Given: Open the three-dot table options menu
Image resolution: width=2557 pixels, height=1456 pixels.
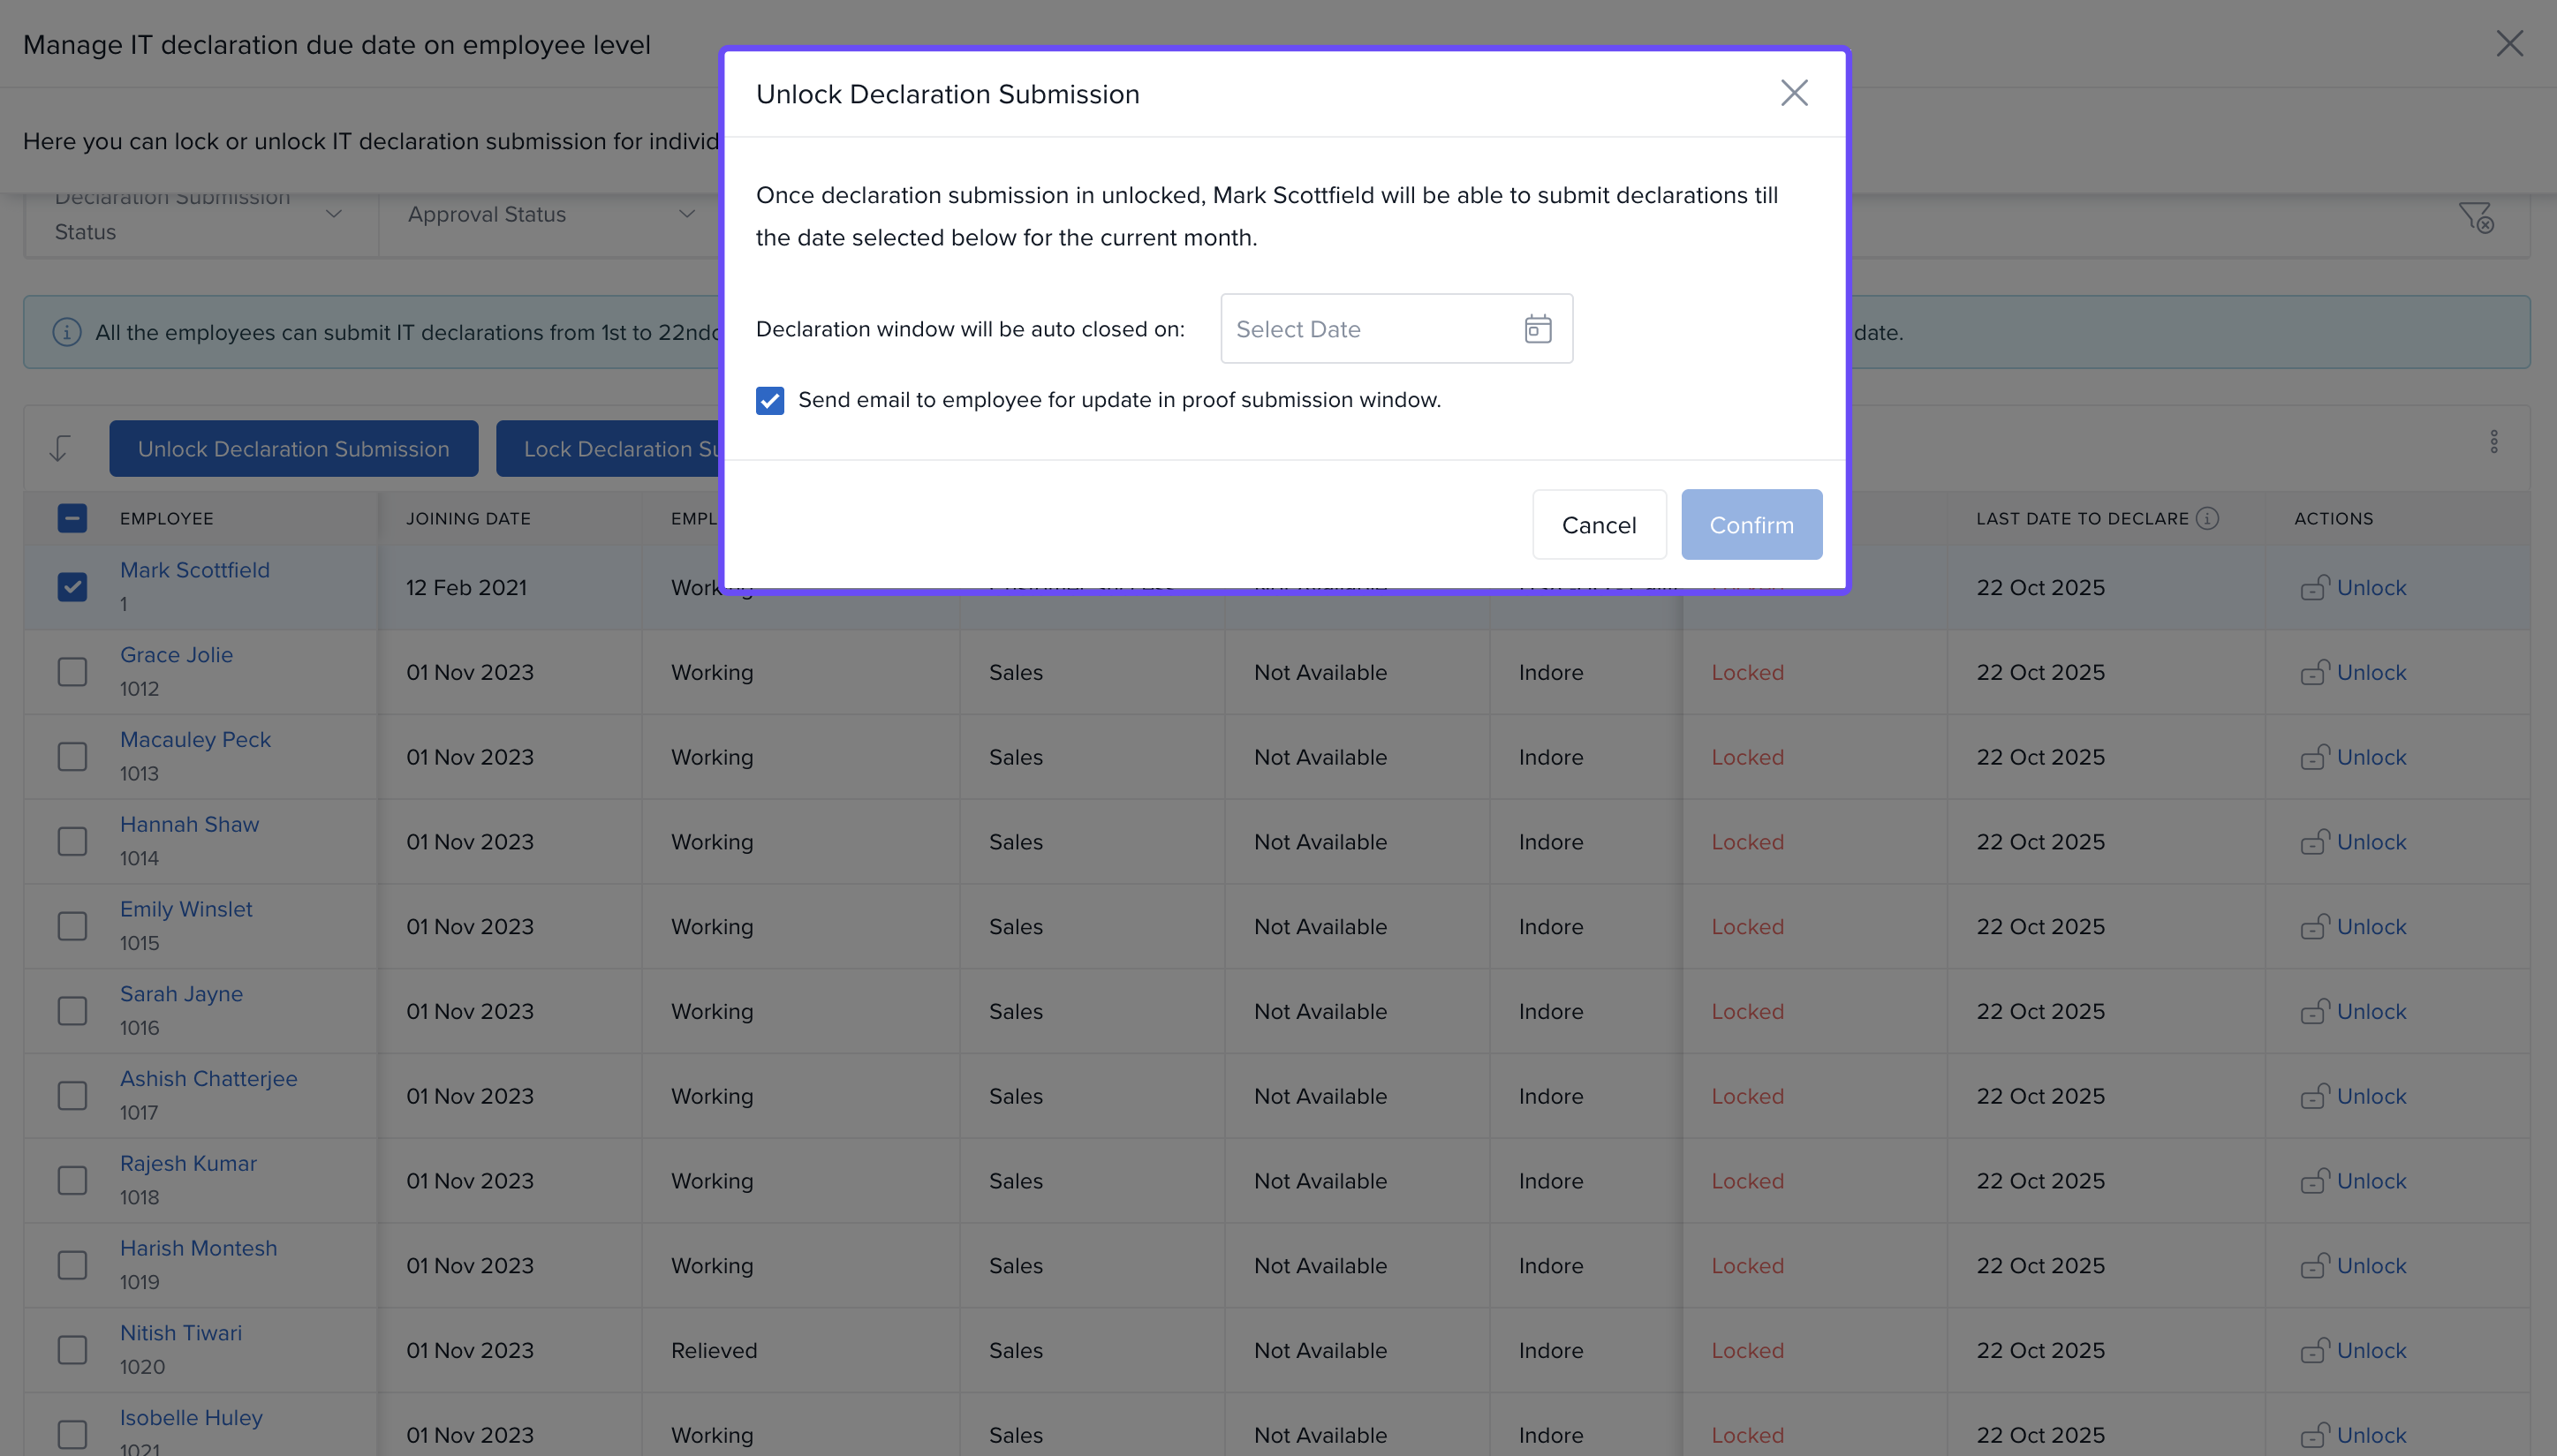Looking at the screenshot, I should pyautogui.click(x=2493, y=442).
